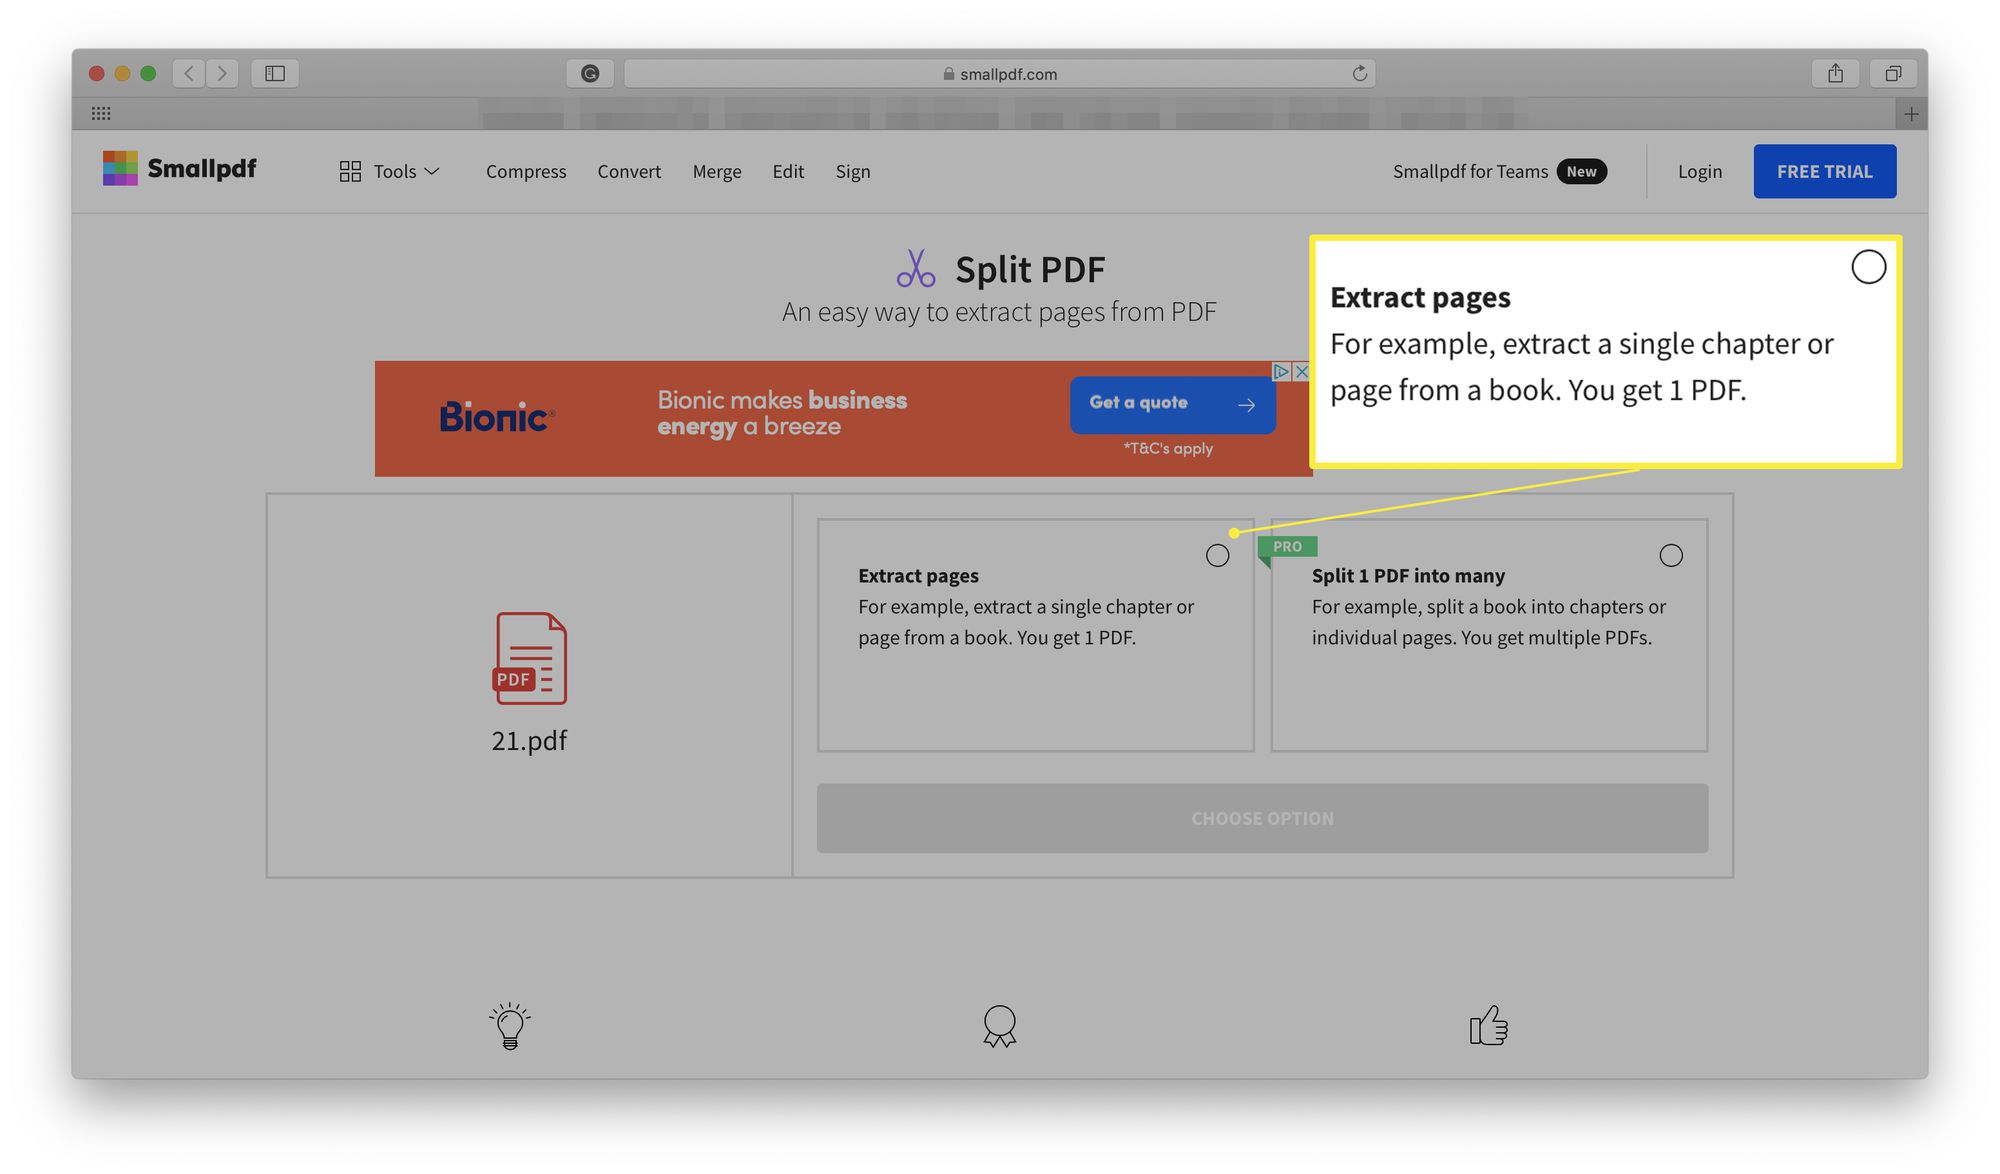Toggle the Safari sidebar
The width and height of the screenshot is (2000, 1174).
tap(275, 73)
